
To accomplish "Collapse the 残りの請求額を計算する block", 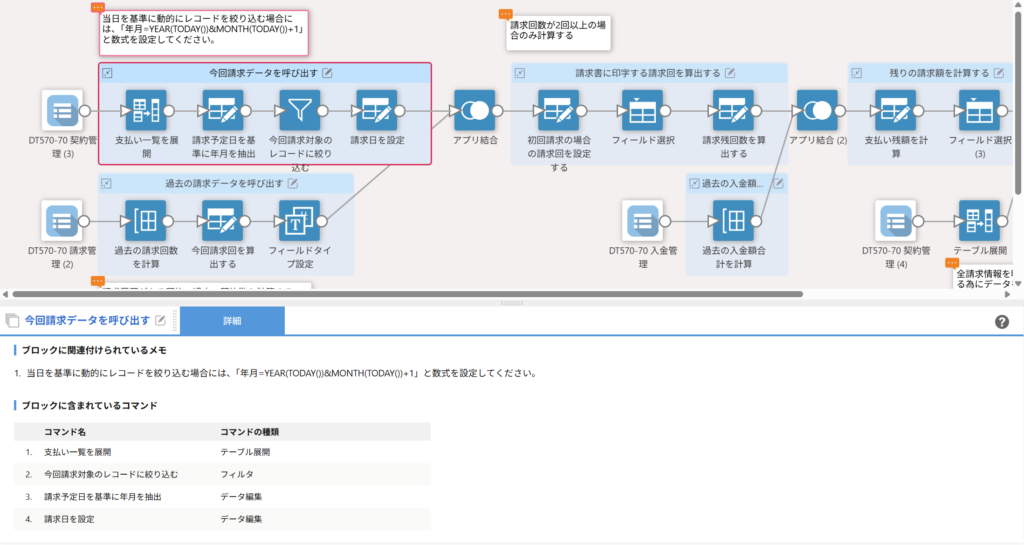I will click(856, 73).
